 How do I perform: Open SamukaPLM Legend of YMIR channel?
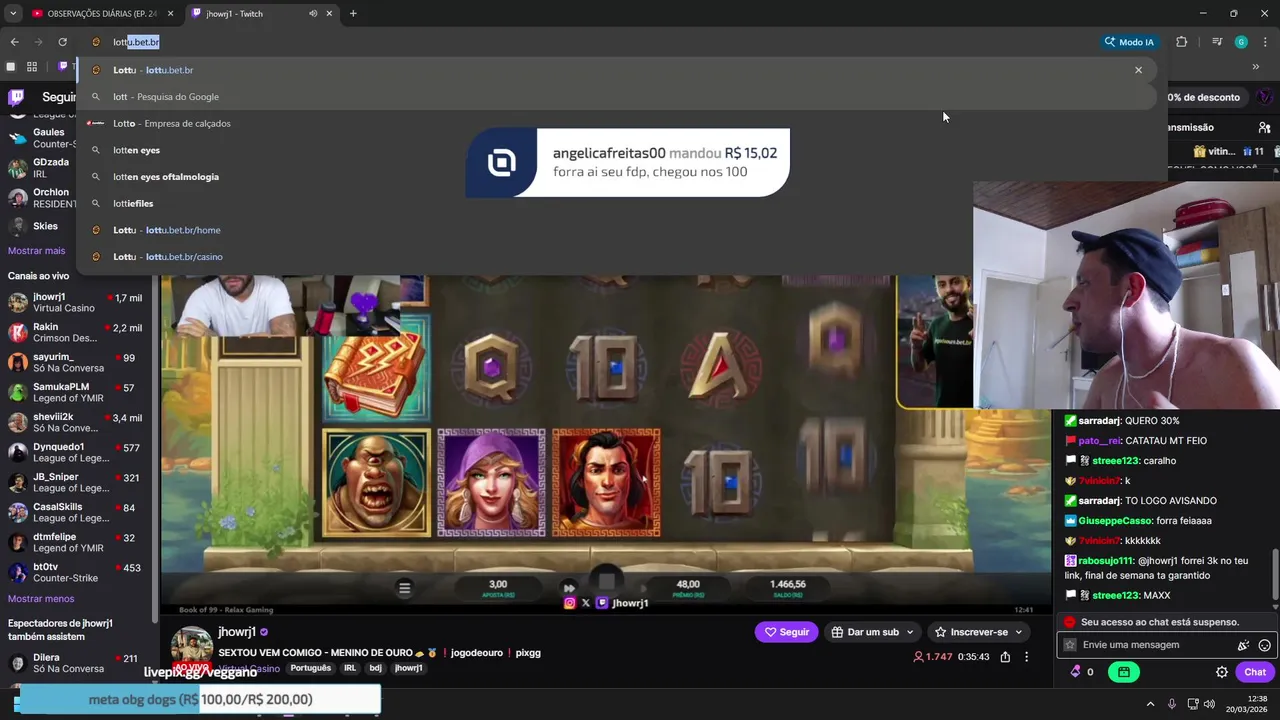[76, 393]
